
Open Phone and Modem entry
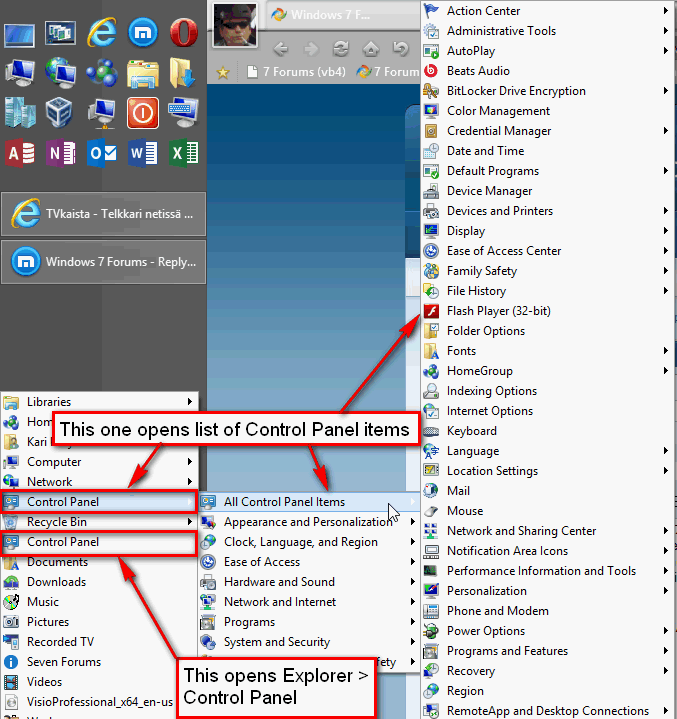548,611
